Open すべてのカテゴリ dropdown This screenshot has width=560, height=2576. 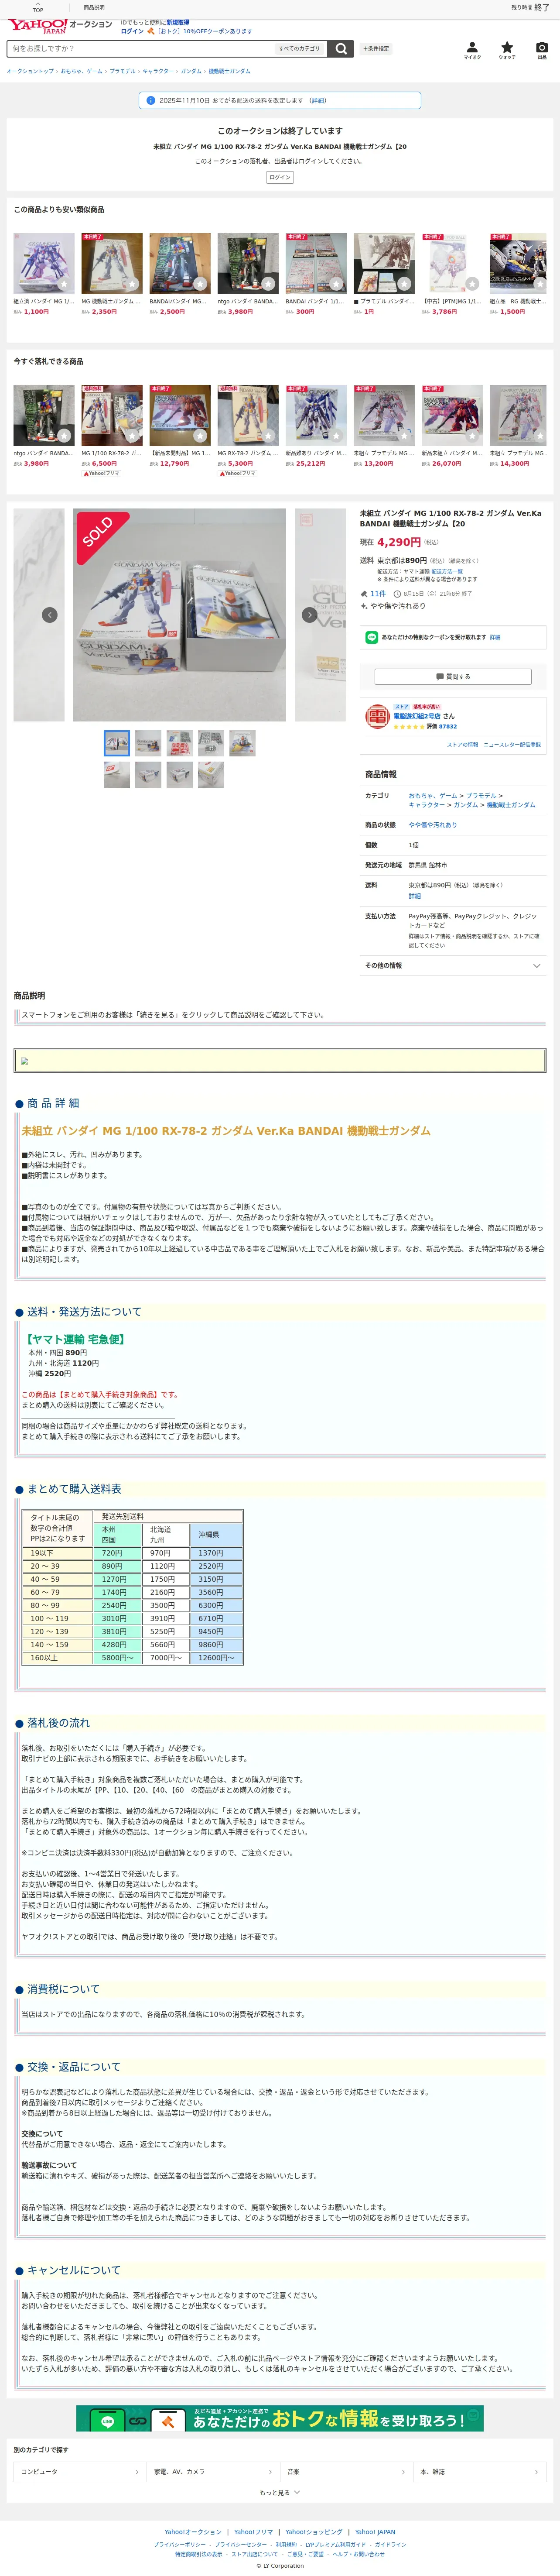click(300, 48)
